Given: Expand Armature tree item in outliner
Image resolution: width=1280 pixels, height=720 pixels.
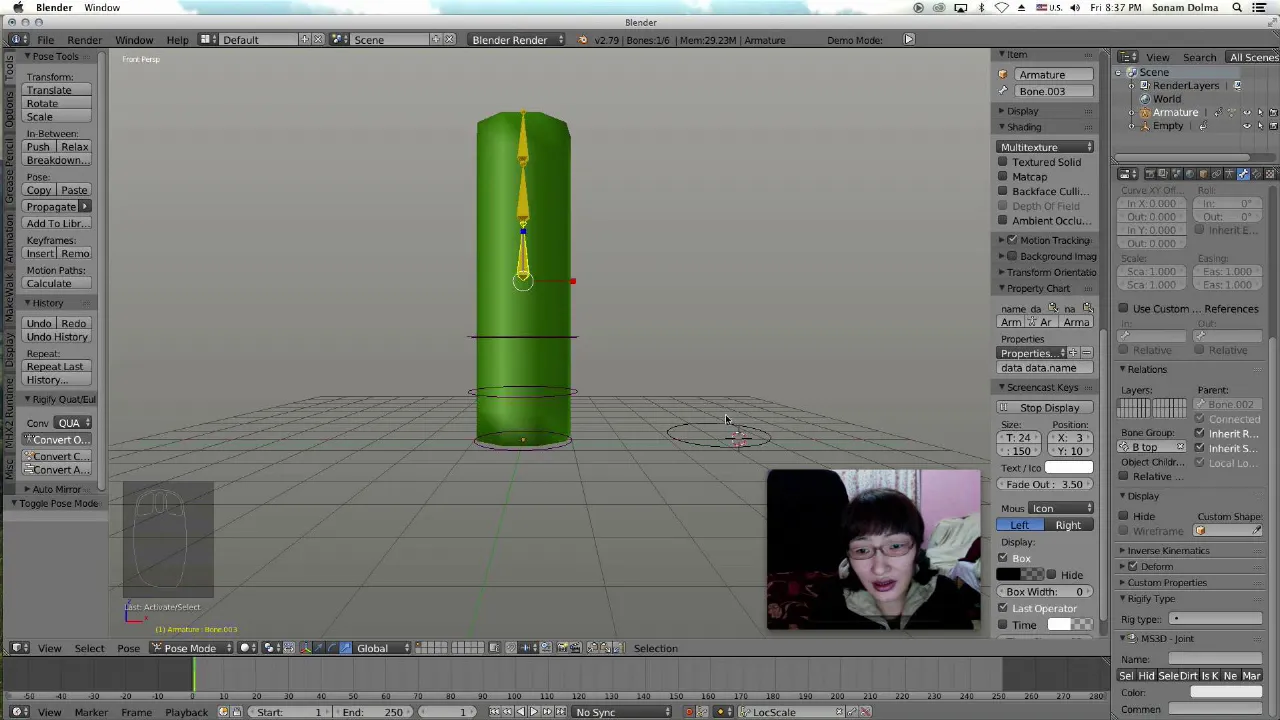Looking at the screenshot, I should pyautogui.click(x=1131, y=112).
